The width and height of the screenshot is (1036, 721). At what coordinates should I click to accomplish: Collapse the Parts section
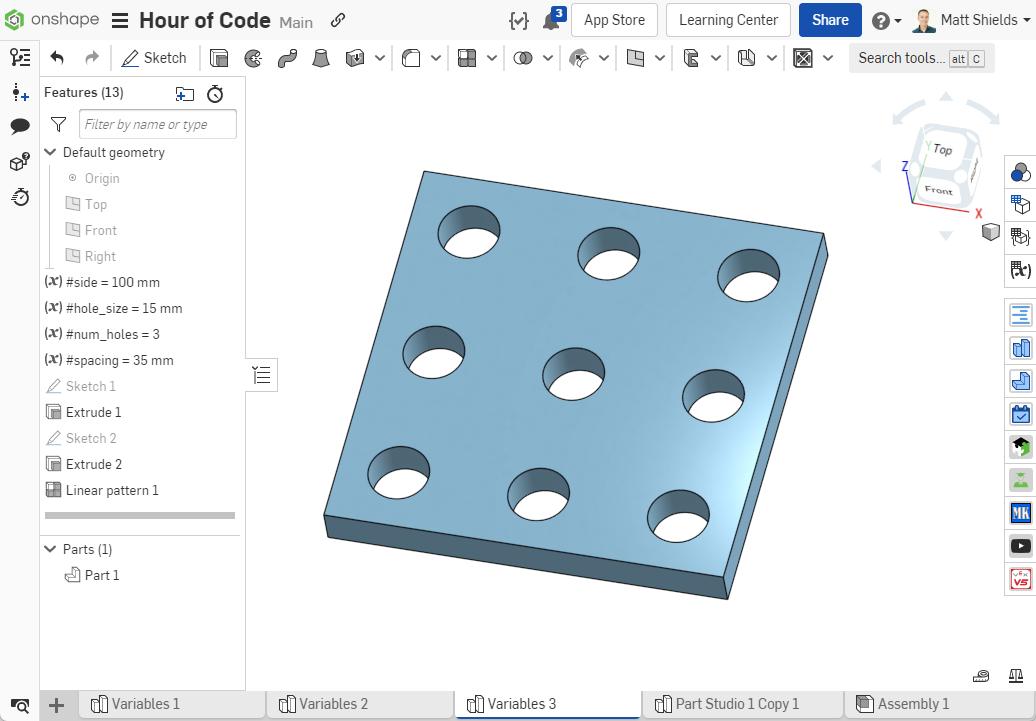point(49,549)
